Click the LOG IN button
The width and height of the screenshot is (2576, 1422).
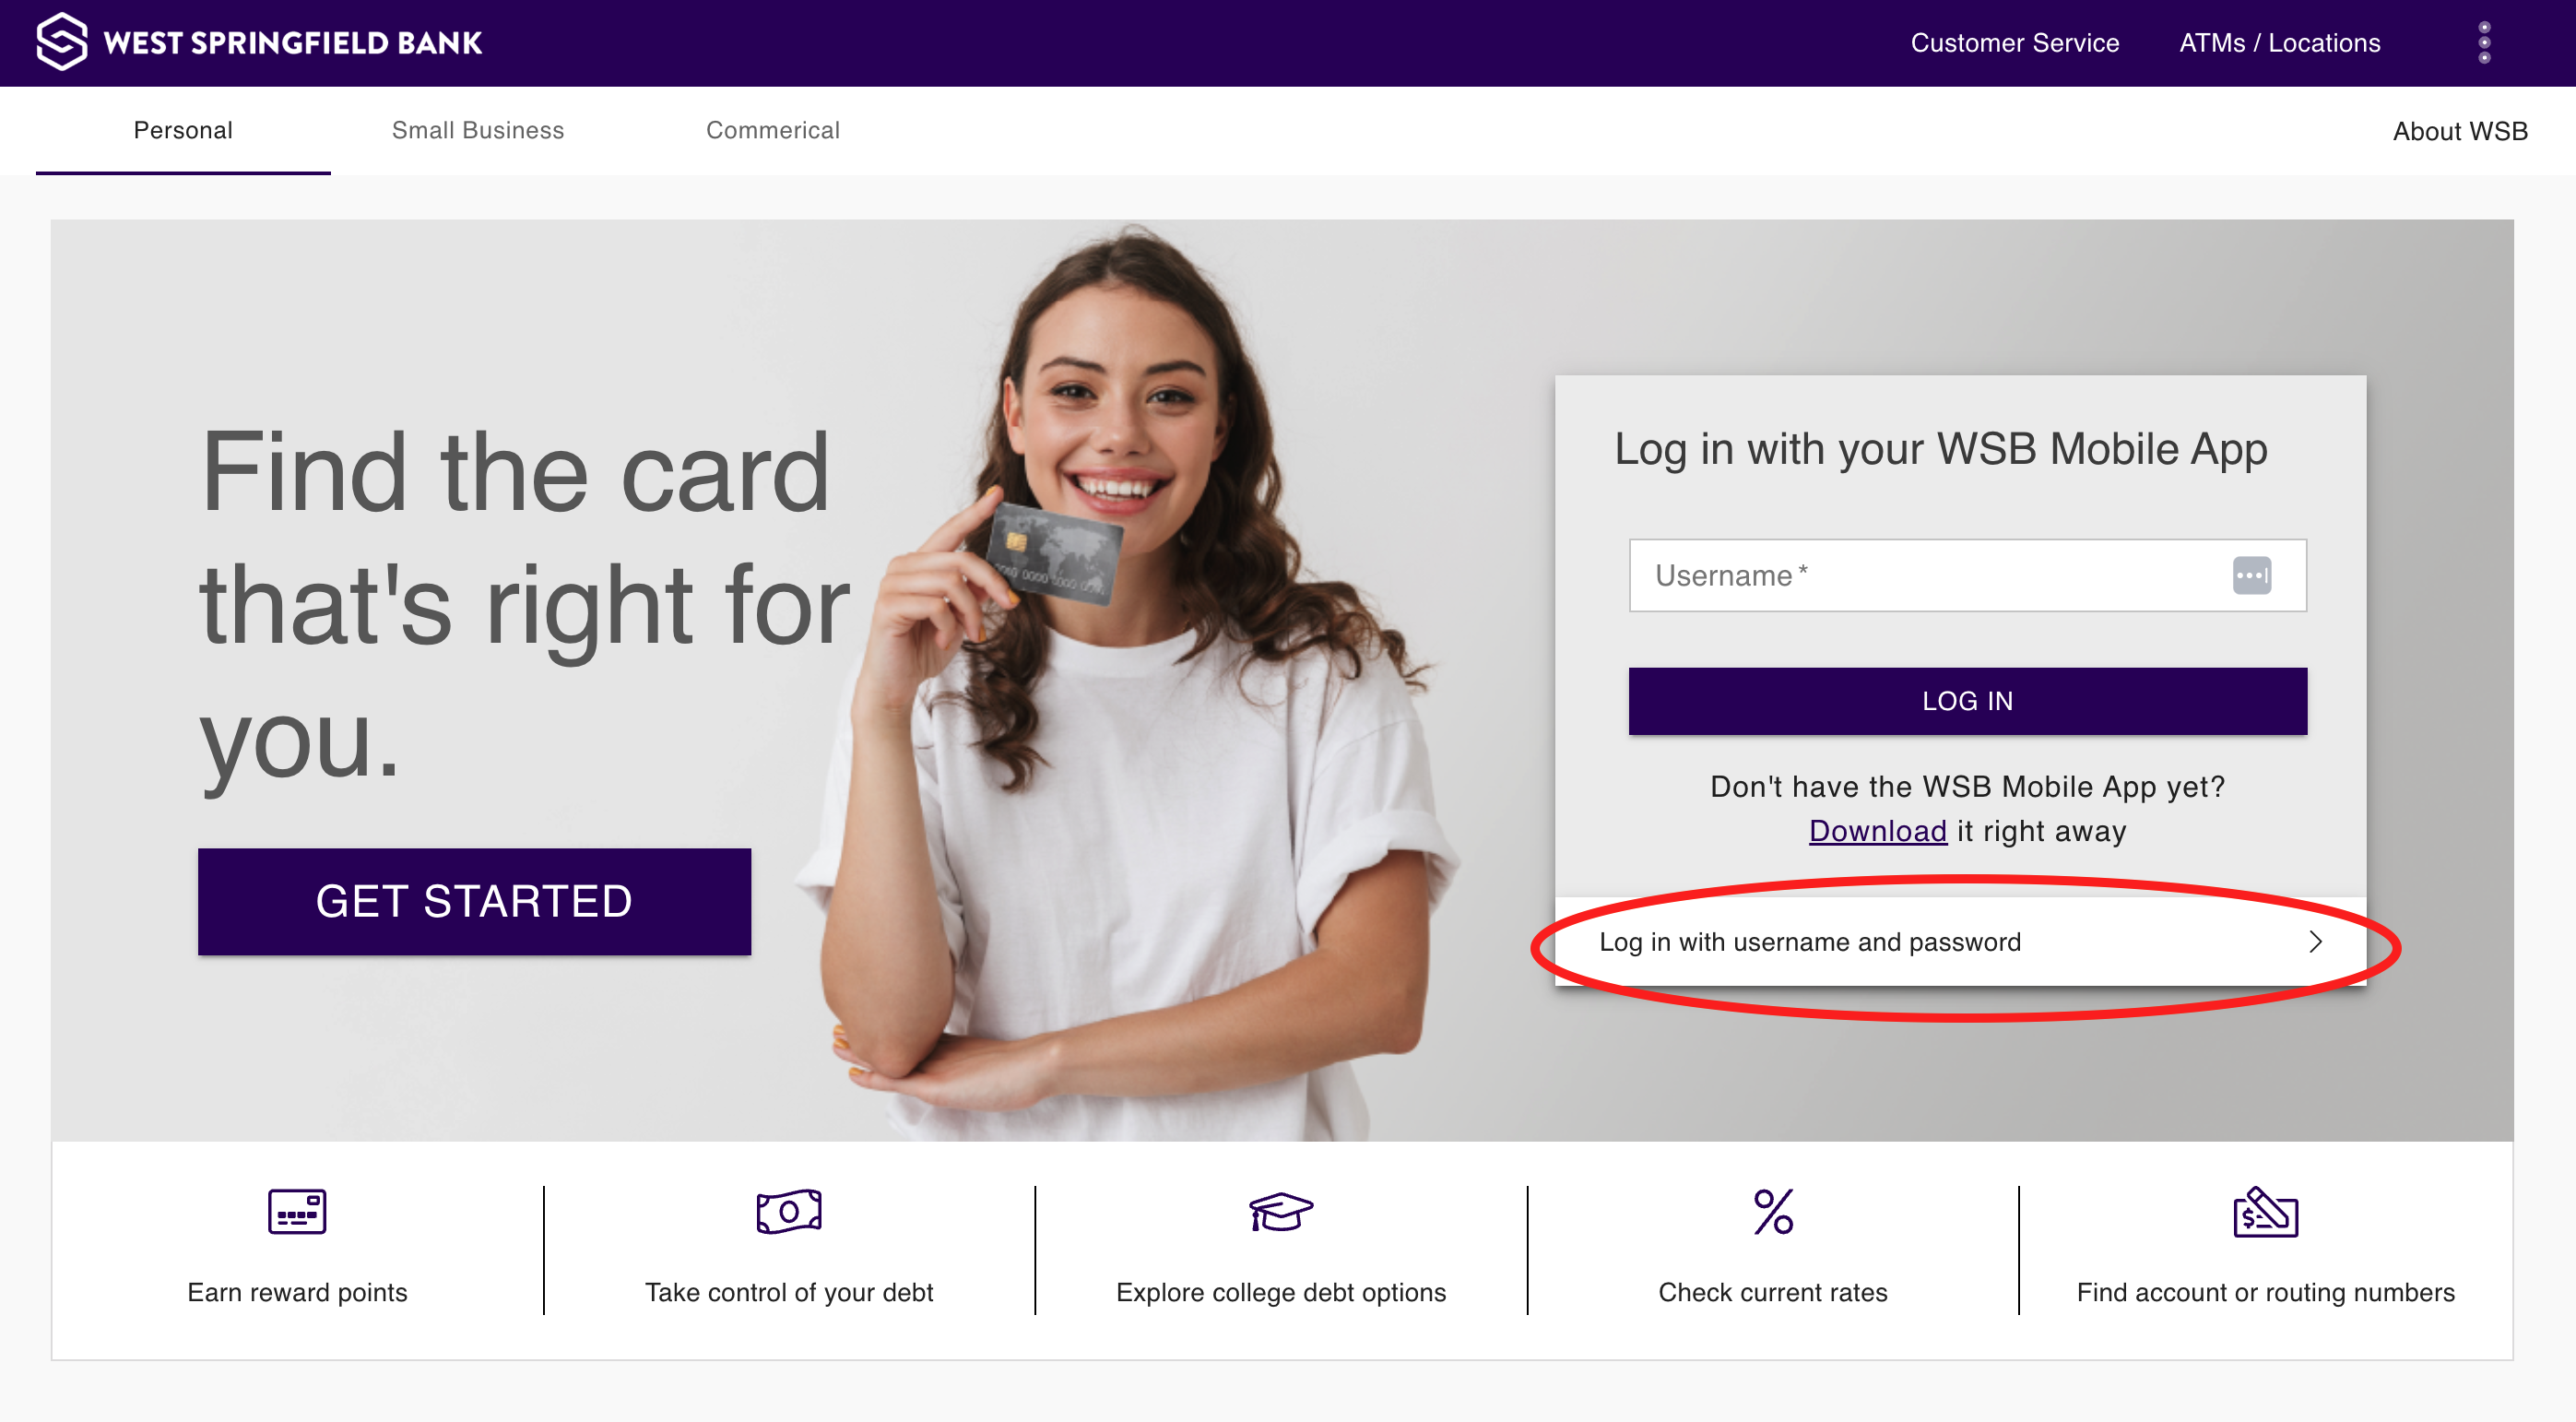(1967, 701)
